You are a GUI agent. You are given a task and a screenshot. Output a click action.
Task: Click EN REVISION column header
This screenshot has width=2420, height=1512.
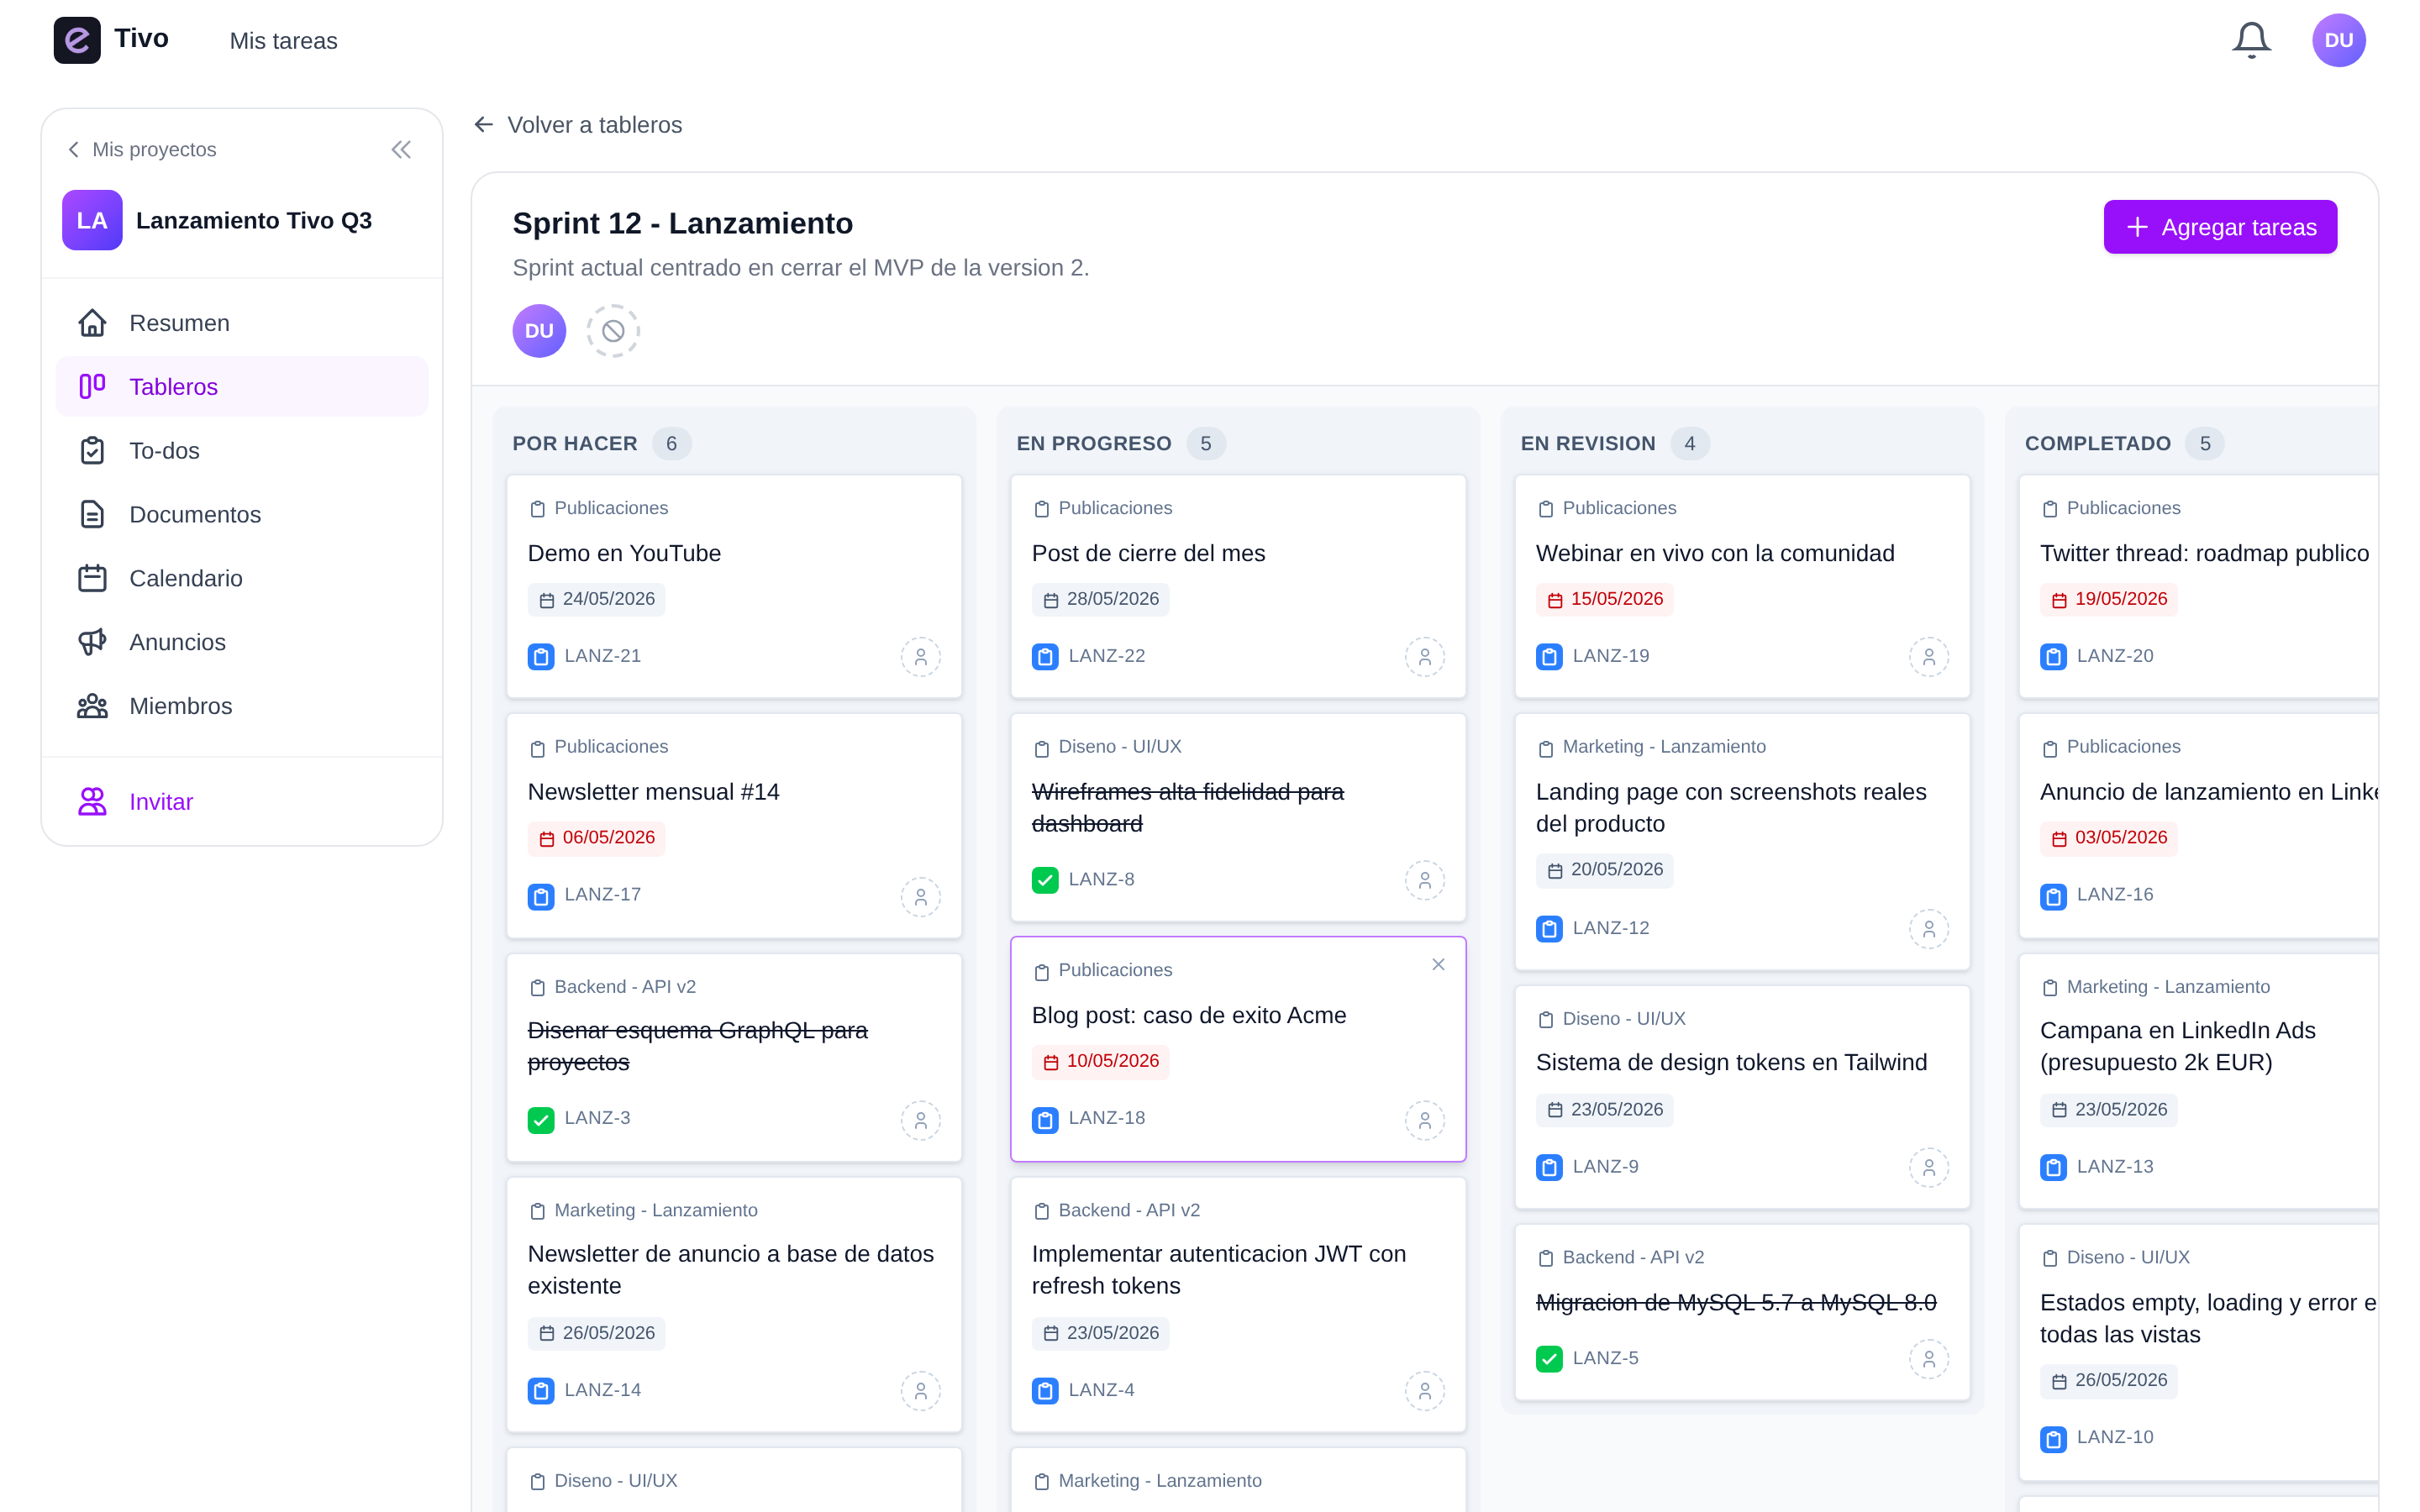[x=1588, y=443]
